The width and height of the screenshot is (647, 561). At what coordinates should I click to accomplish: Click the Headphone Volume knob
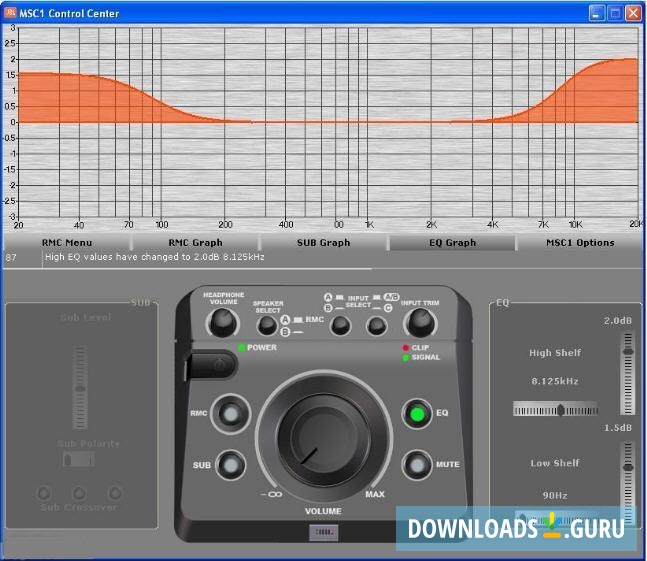point(223,322)
